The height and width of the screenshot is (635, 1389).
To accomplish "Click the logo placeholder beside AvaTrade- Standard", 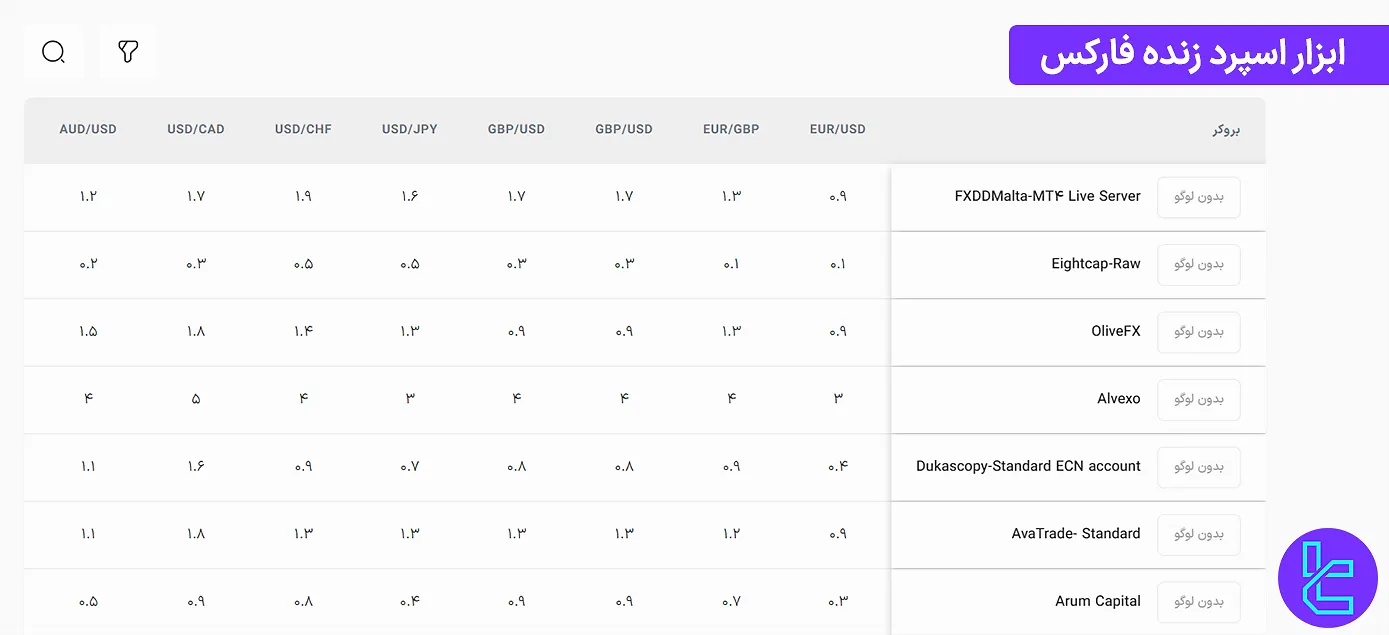I will [x=1198, y=534].
